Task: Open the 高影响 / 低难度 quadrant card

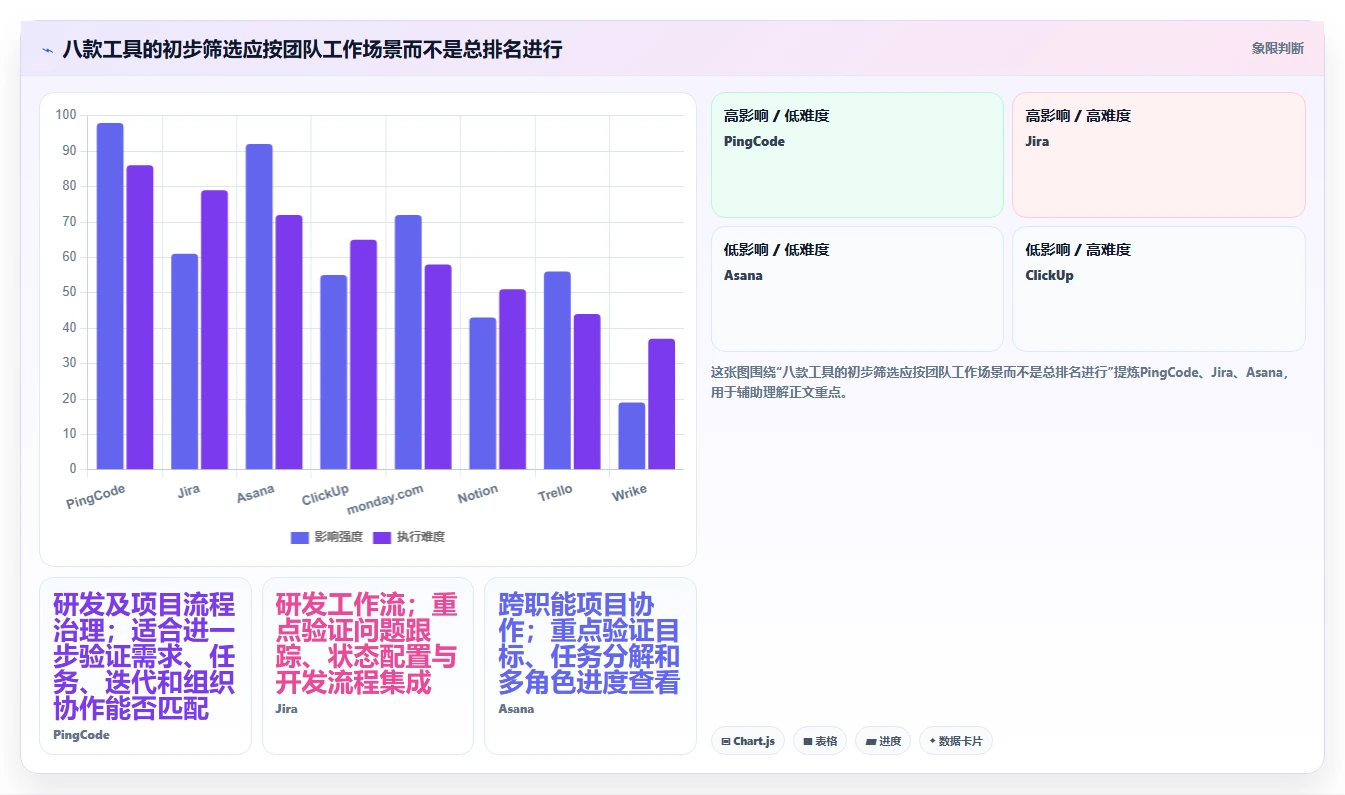Action: 857,155
